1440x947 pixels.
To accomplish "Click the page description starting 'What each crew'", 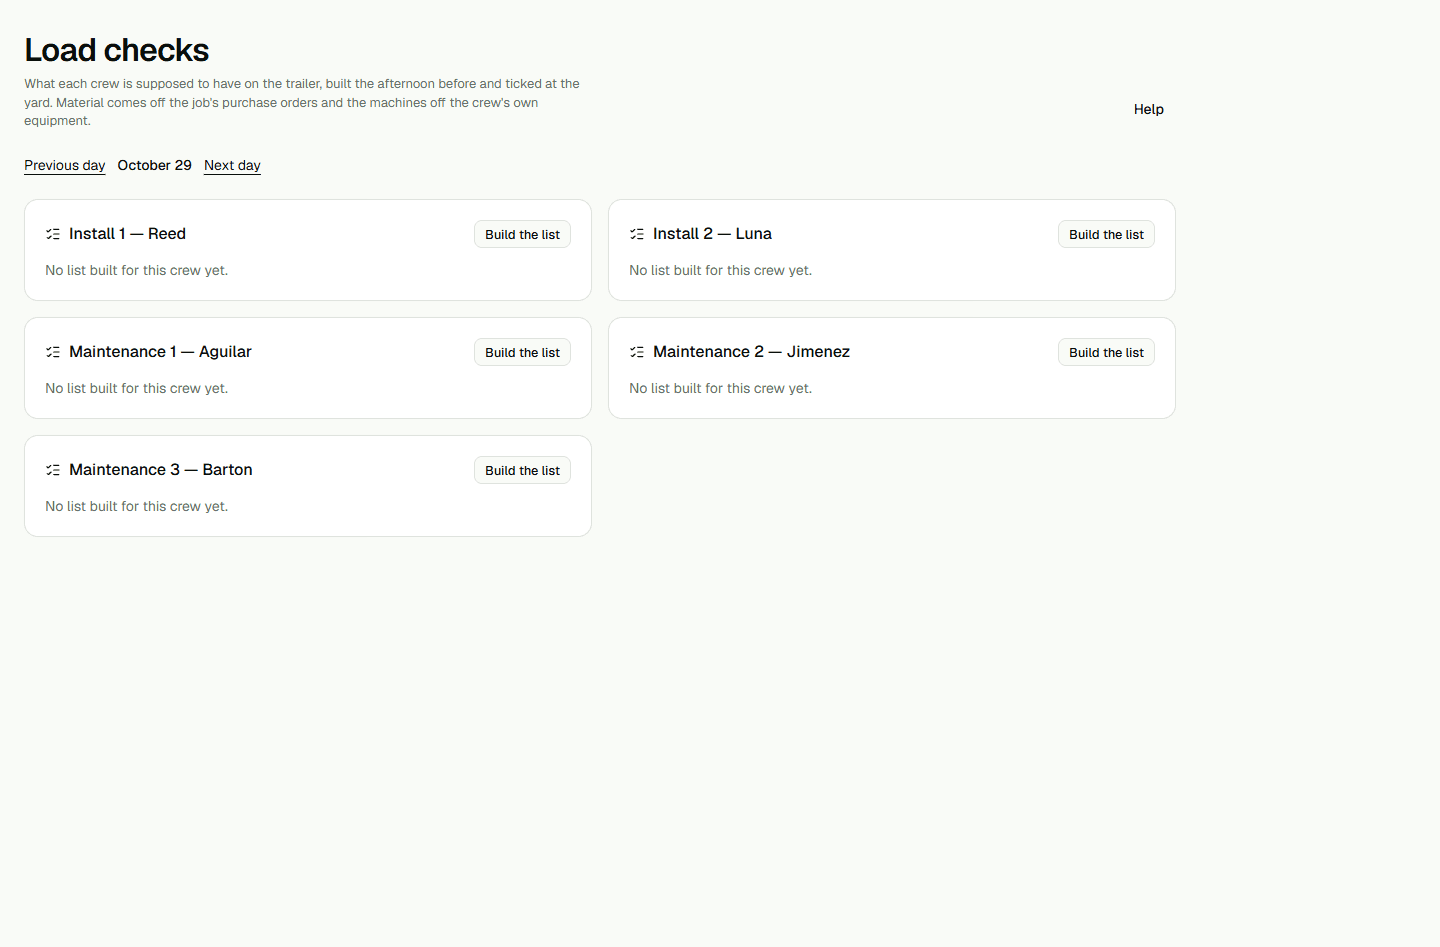I will [x=302, y=102].
